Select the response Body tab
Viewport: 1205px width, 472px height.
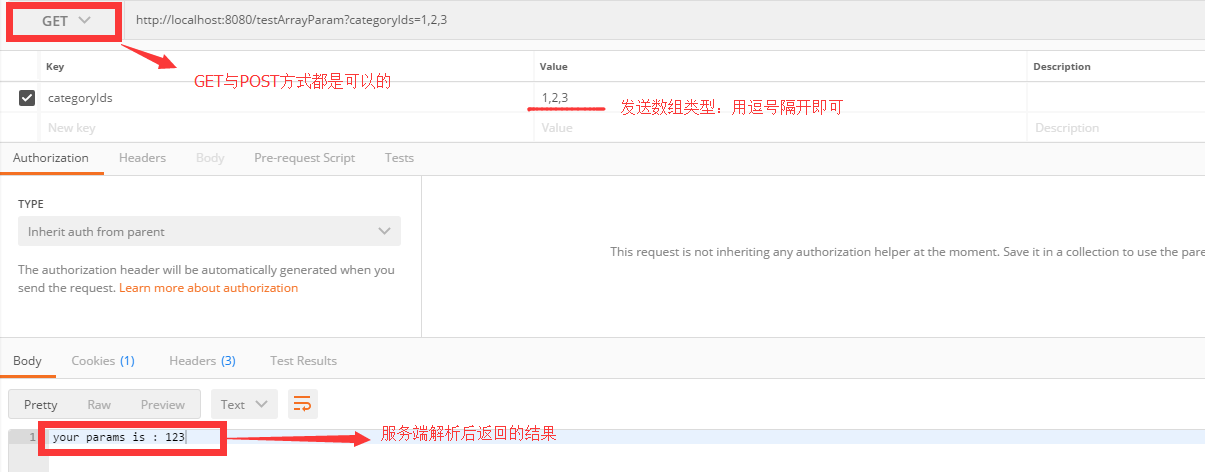point(27,361)
